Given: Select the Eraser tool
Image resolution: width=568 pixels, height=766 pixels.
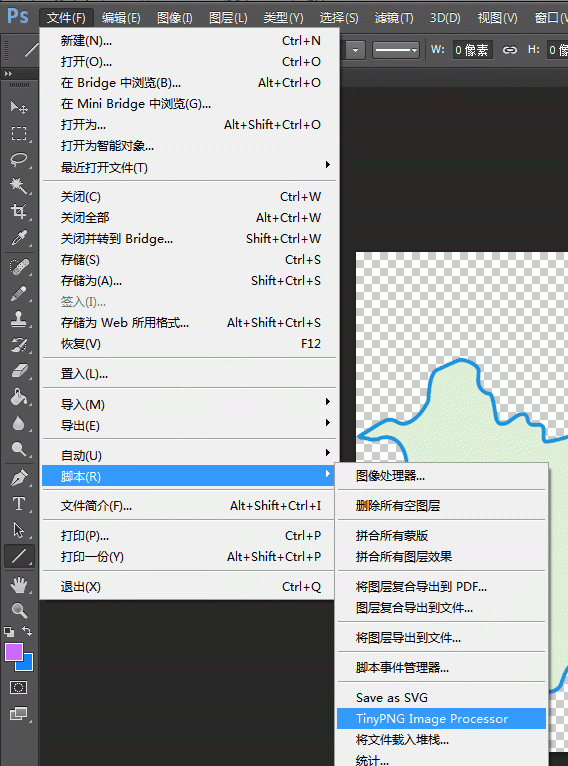Looking at the screenshot, I should (x=19, y=371).
